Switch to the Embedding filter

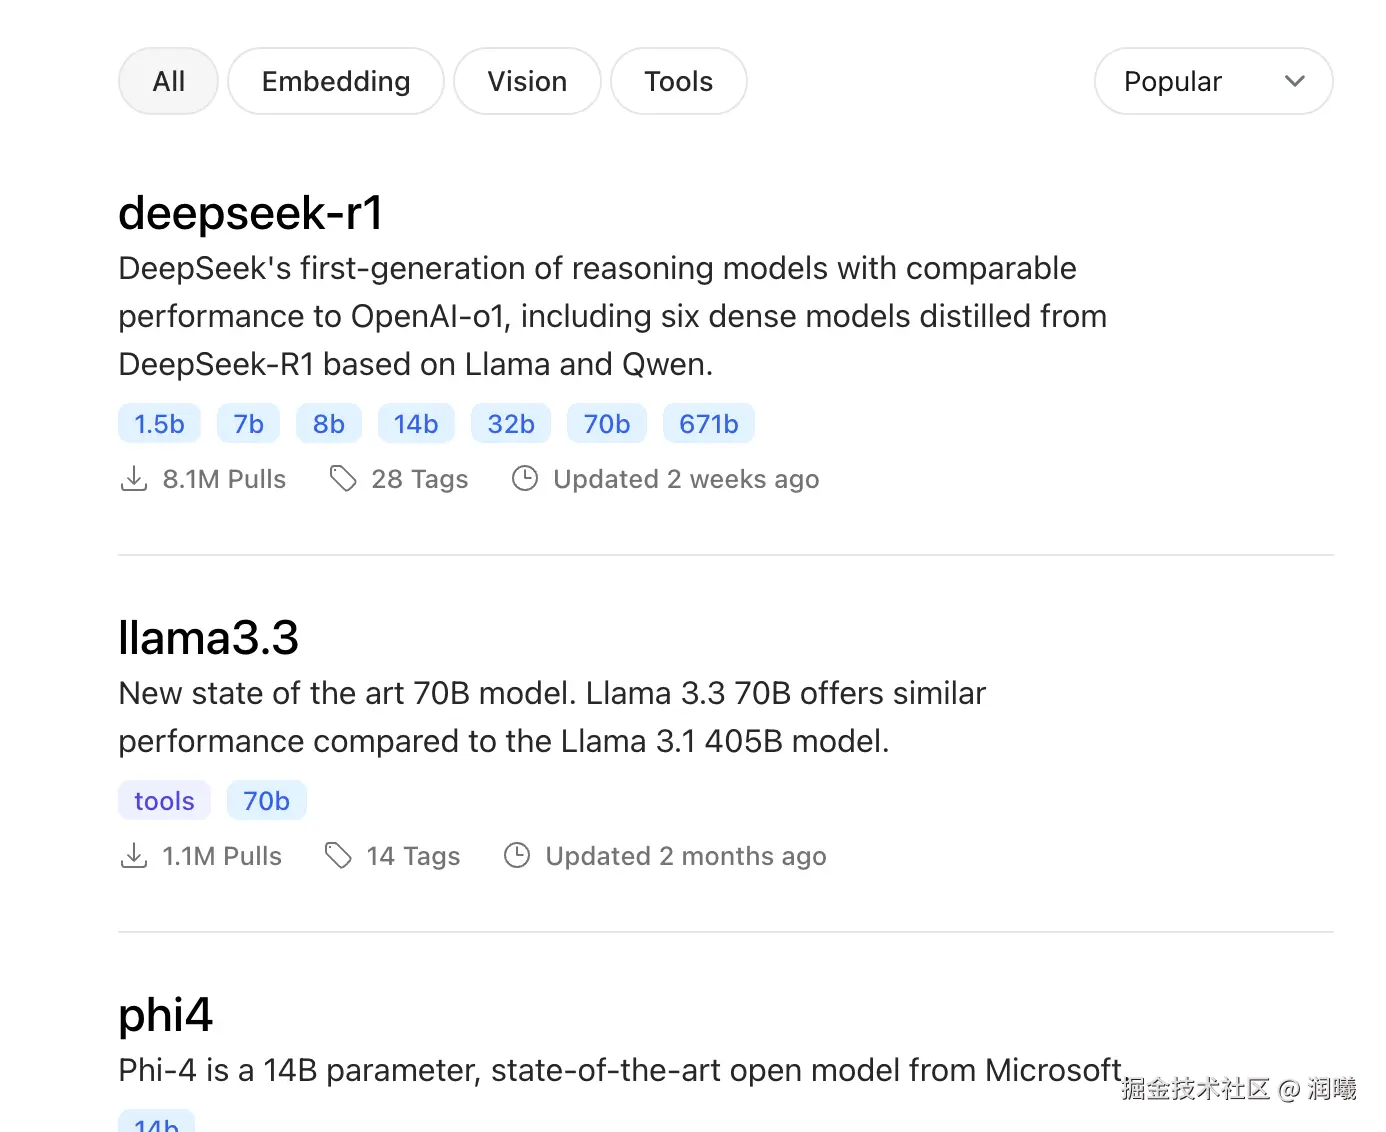(x=336, y=81)
